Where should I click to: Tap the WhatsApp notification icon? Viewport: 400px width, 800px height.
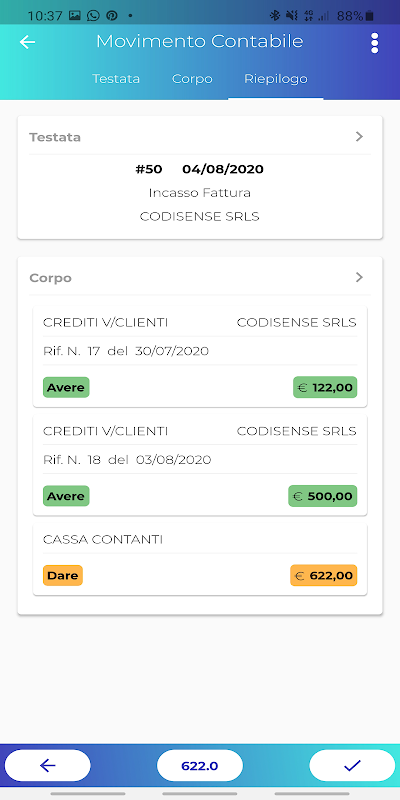[x=93, y=15]
